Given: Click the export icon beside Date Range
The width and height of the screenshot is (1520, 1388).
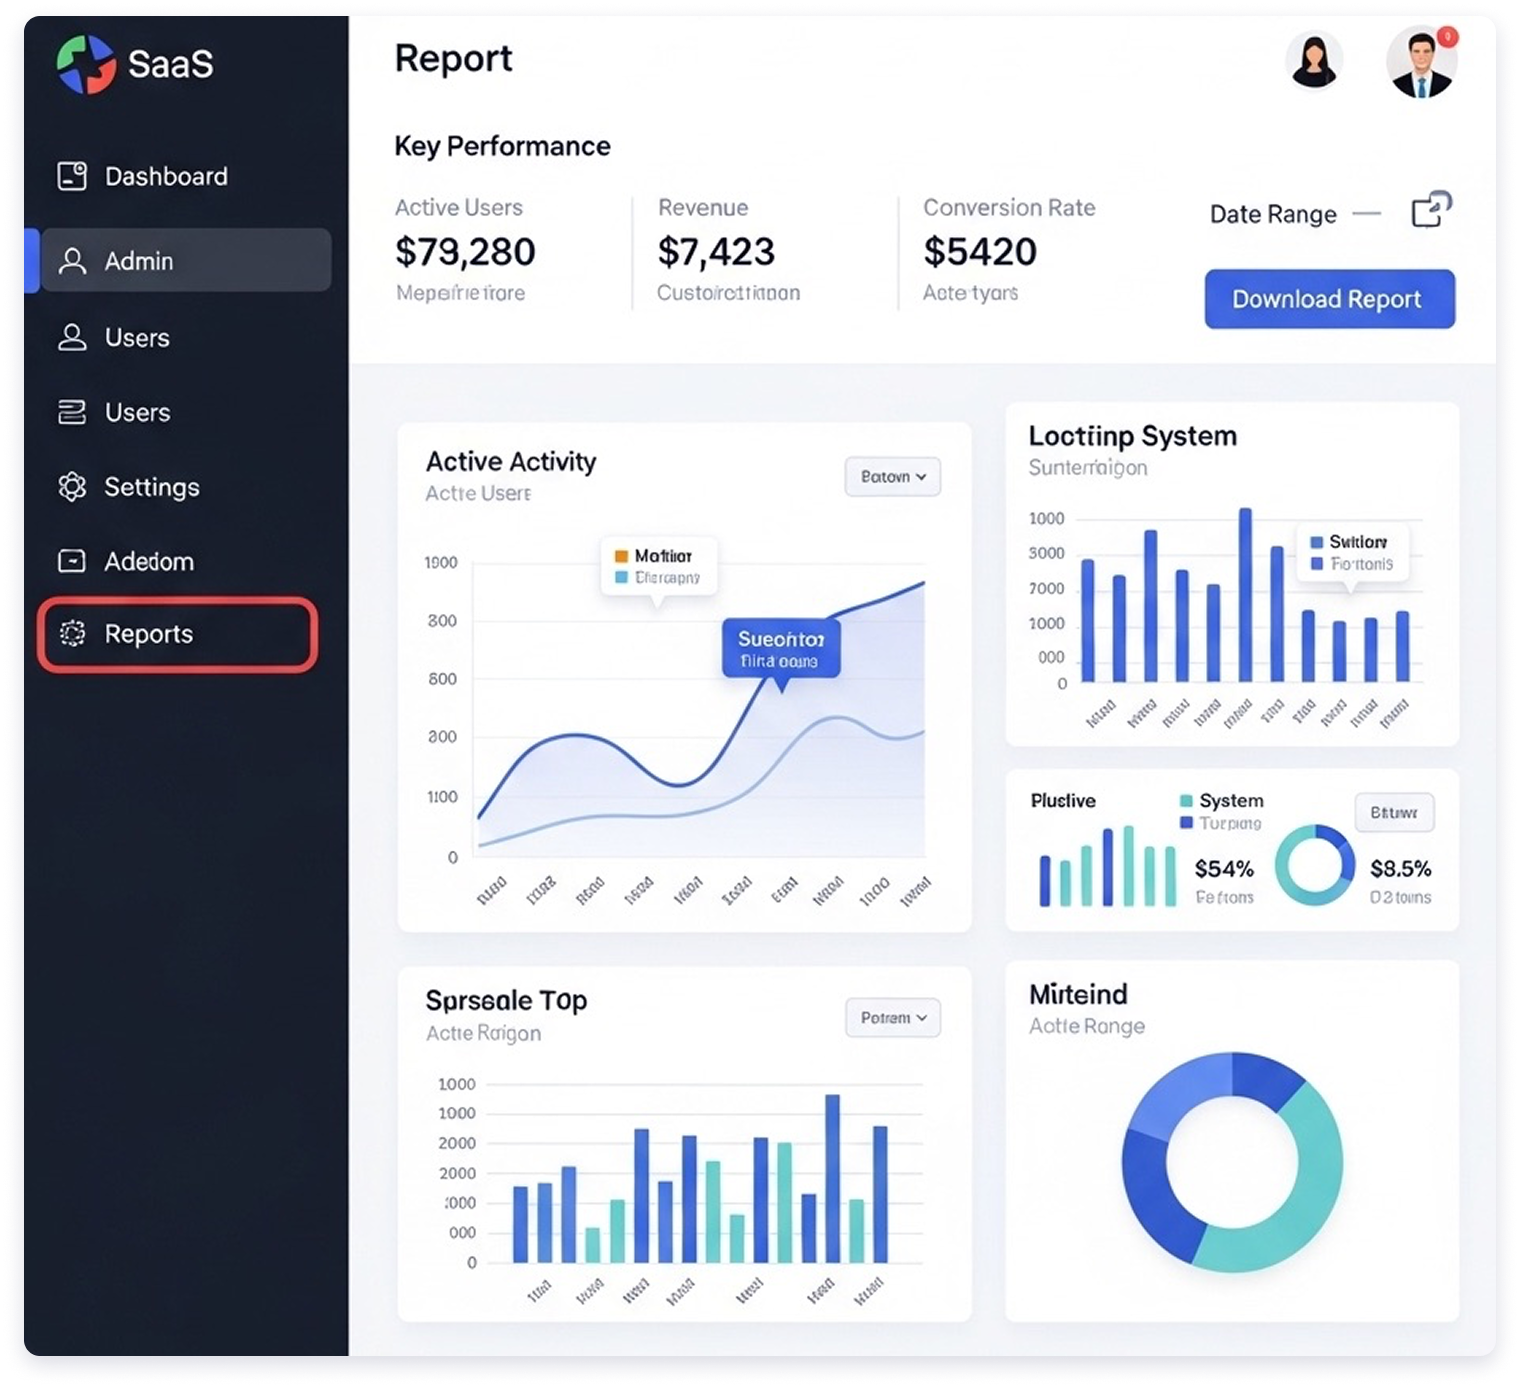Looking at the screenshot, I should [x=1430, y=211].
